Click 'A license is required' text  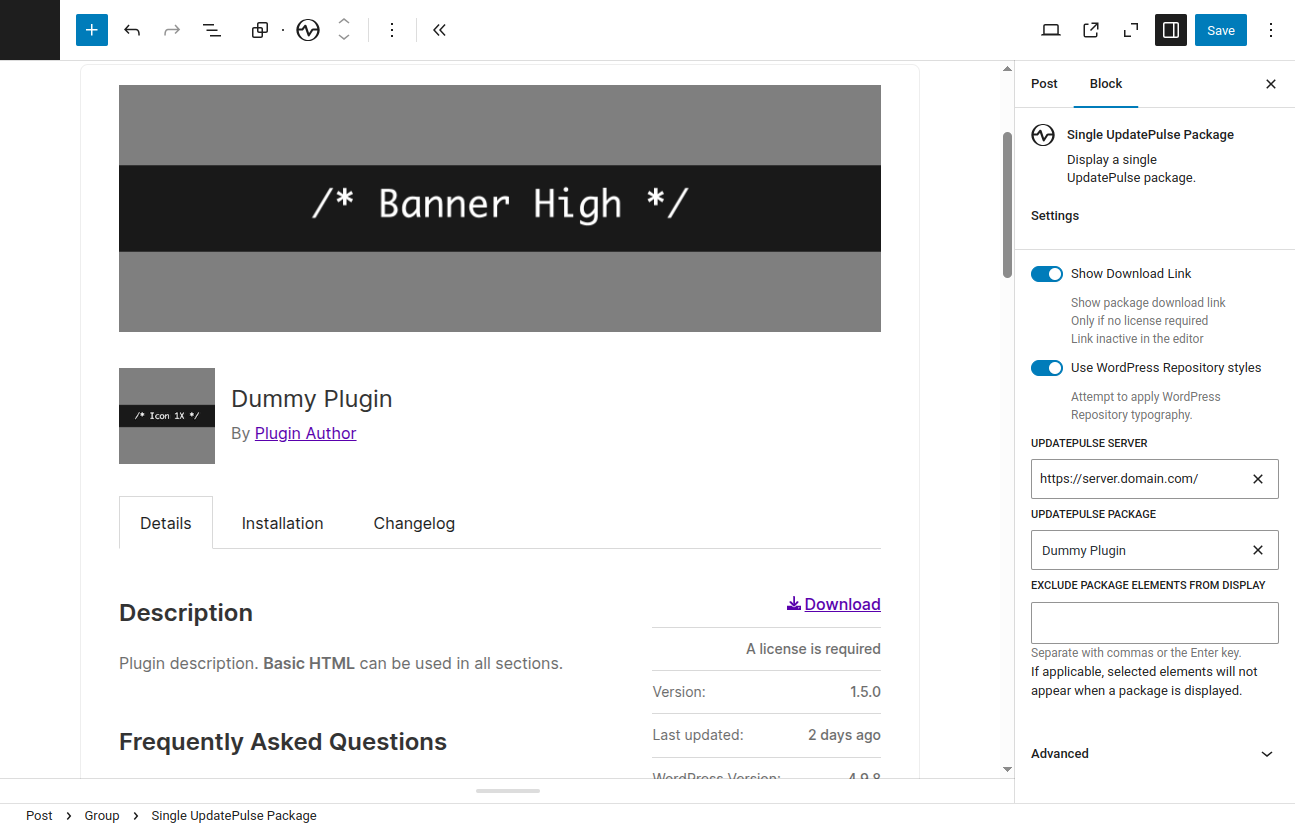(x=813, y=649)
